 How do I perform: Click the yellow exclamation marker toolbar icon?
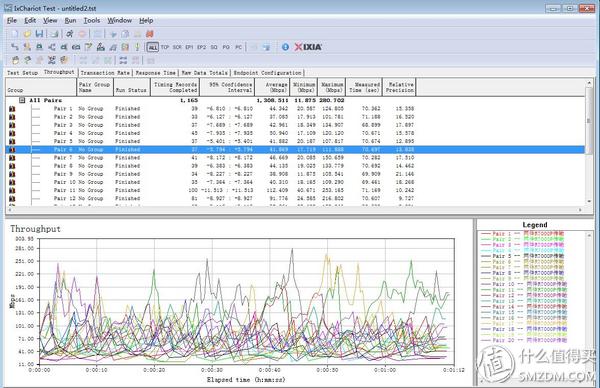(137, 47)
